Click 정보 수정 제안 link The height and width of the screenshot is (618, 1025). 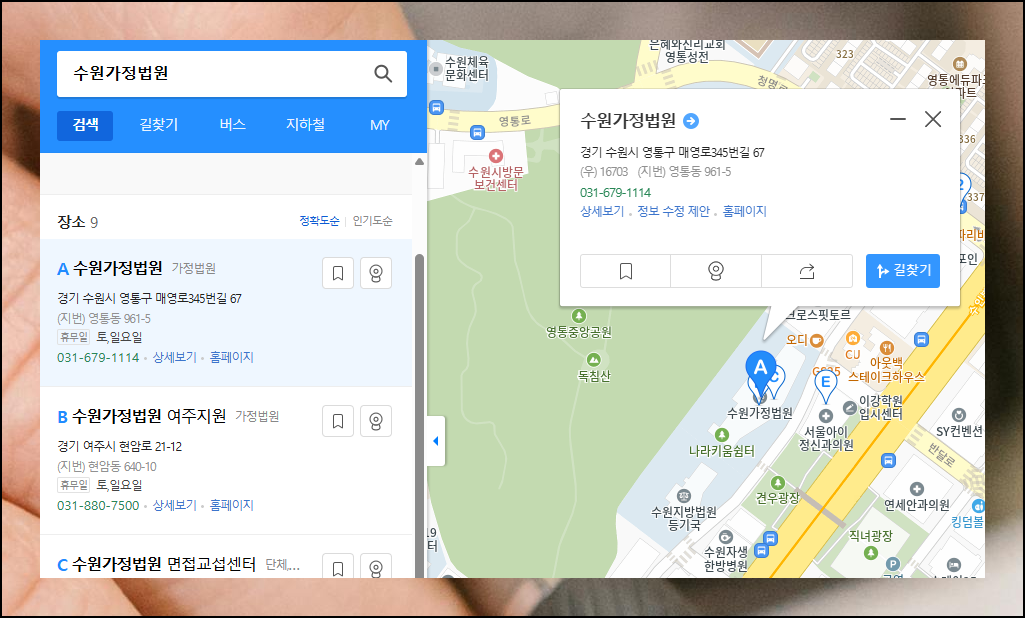(x=673, y=211)
